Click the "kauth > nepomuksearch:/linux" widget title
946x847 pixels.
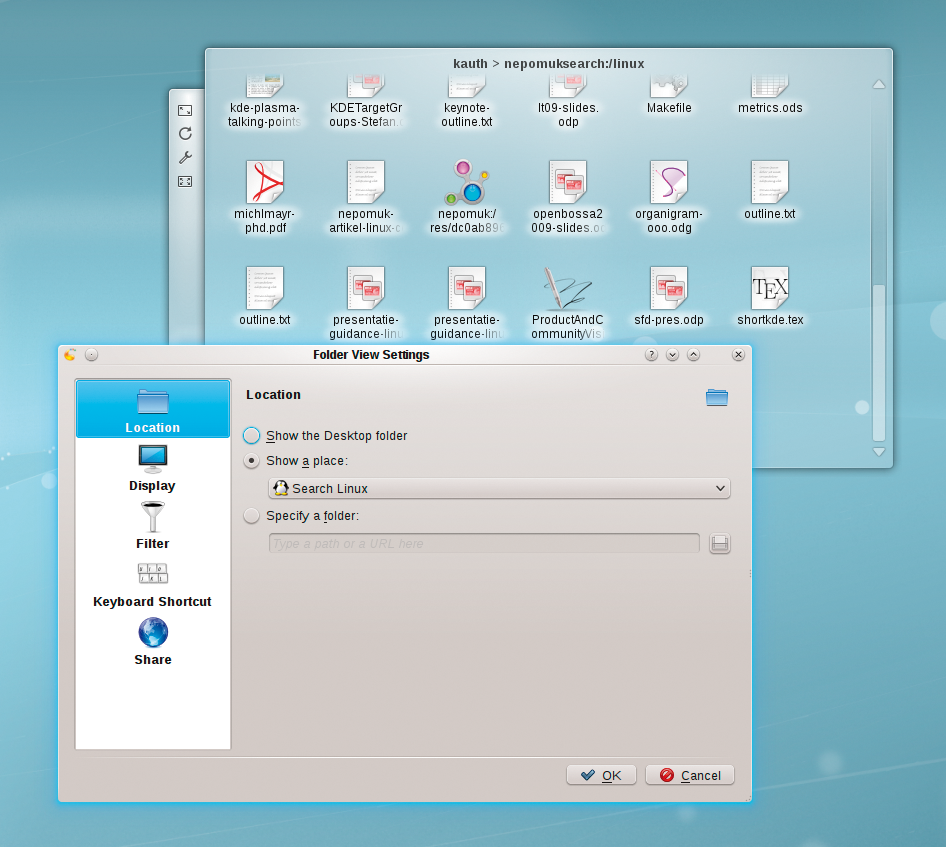pyautogui.click(x=548, y=64)
